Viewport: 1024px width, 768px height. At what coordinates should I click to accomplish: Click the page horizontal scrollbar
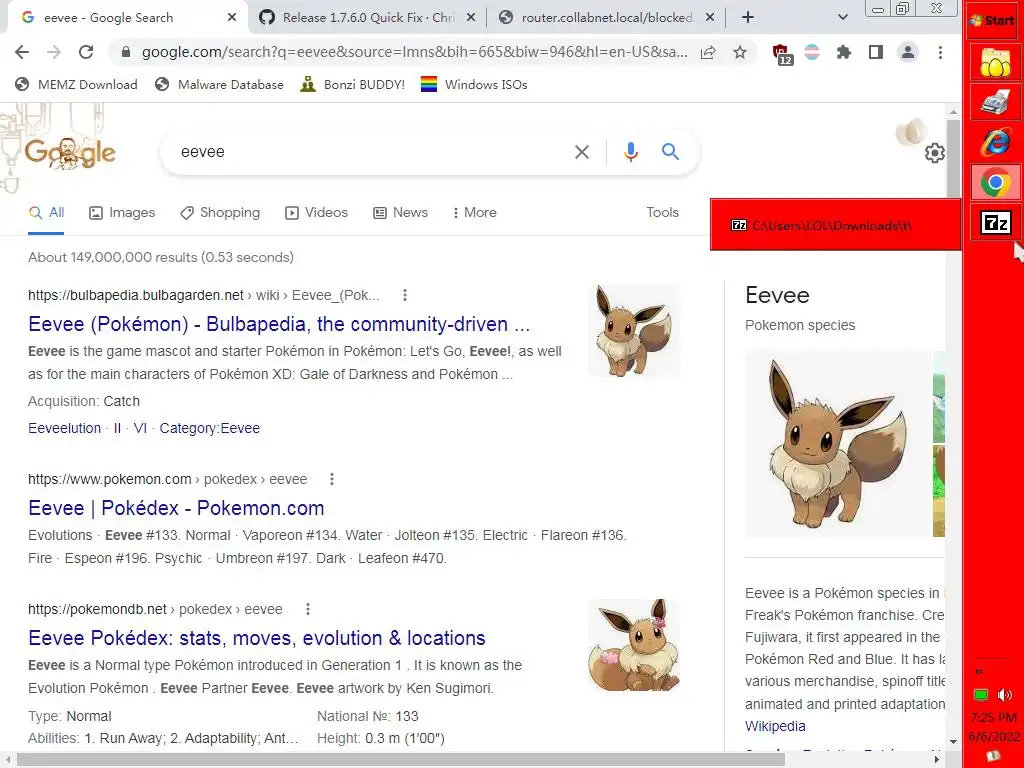tap(401, 760)
